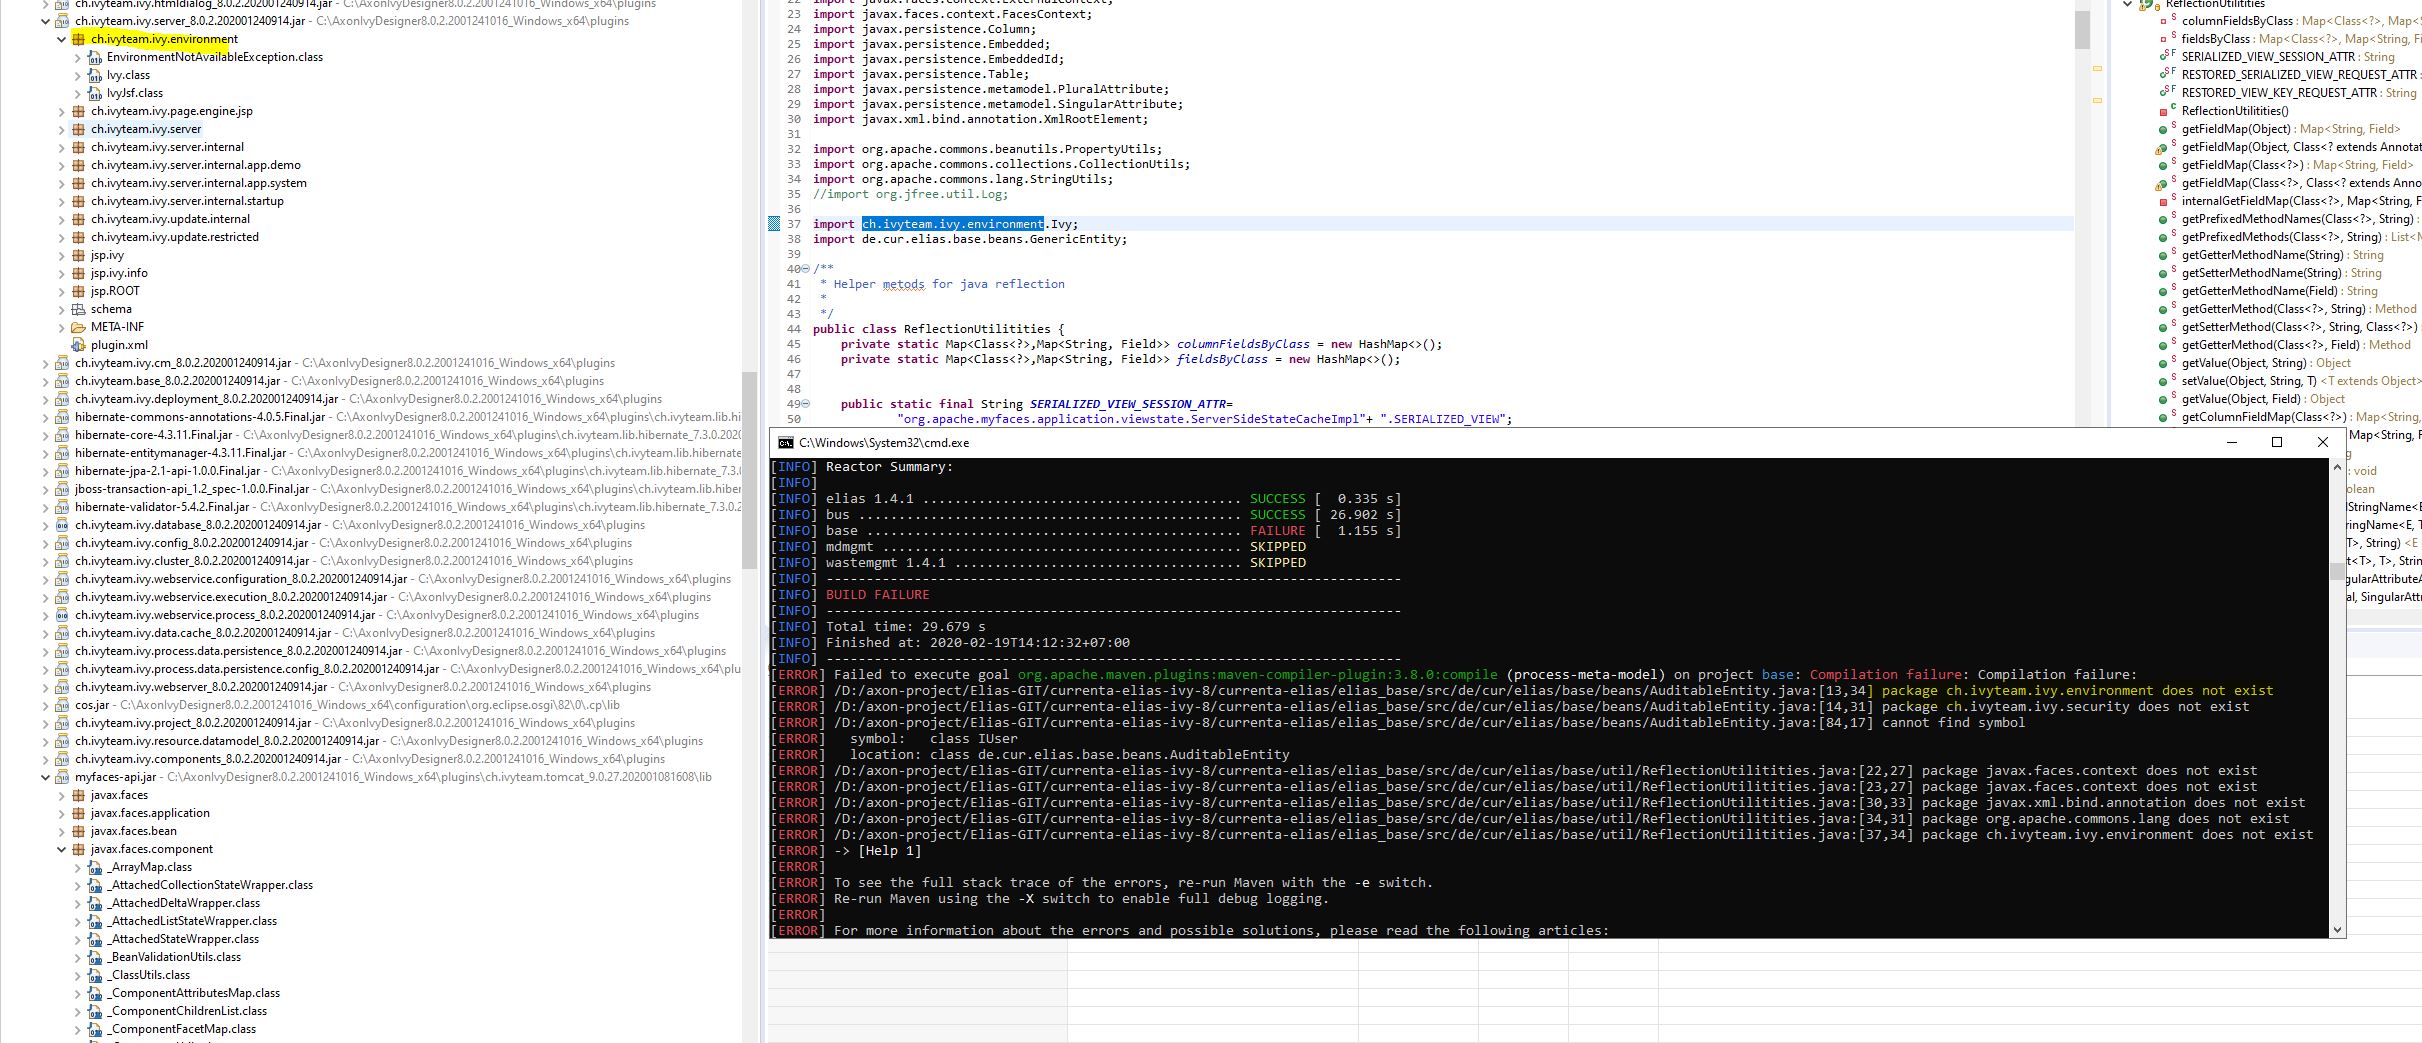Click the META-INF folder icon

[x=78, y=327]
